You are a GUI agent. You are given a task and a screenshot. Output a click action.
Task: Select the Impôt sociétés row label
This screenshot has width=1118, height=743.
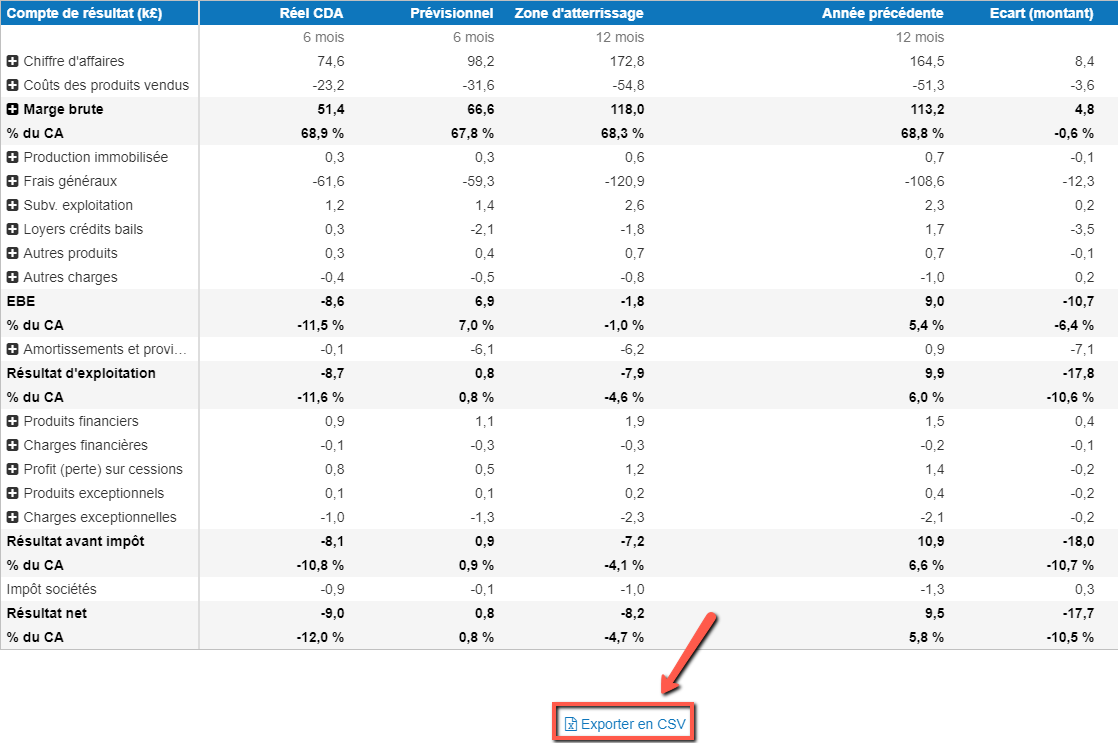tap(51, 589)
